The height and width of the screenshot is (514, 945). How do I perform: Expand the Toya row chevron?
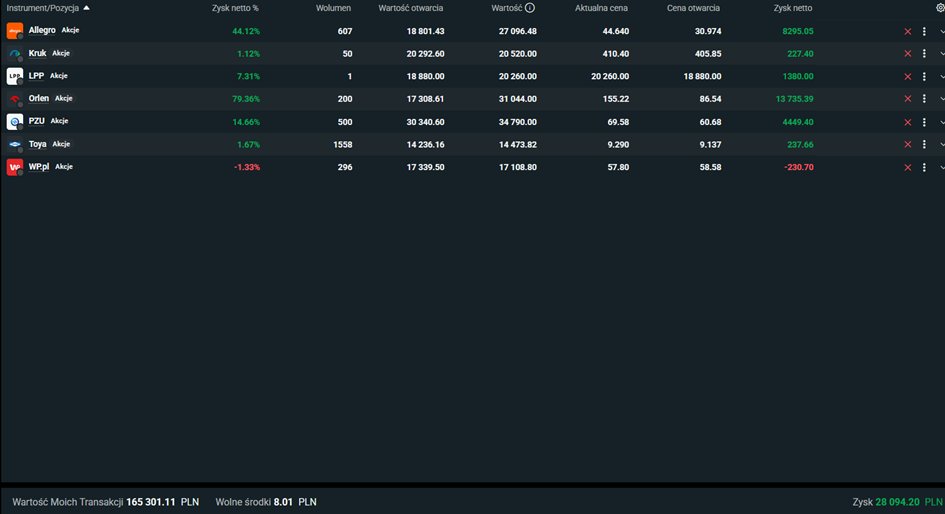[x=942, y=145]
